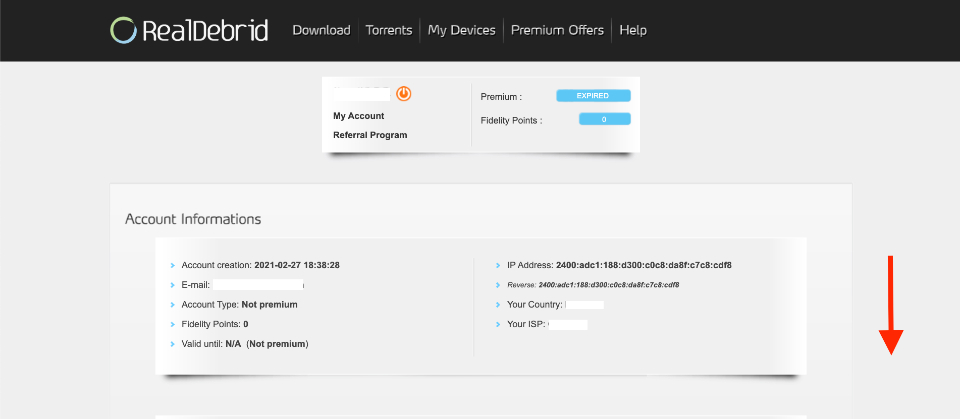The image size is (960, 419).
Task: Select account creation date 2021-02-27 18:38:28
Action: point(297,265)
